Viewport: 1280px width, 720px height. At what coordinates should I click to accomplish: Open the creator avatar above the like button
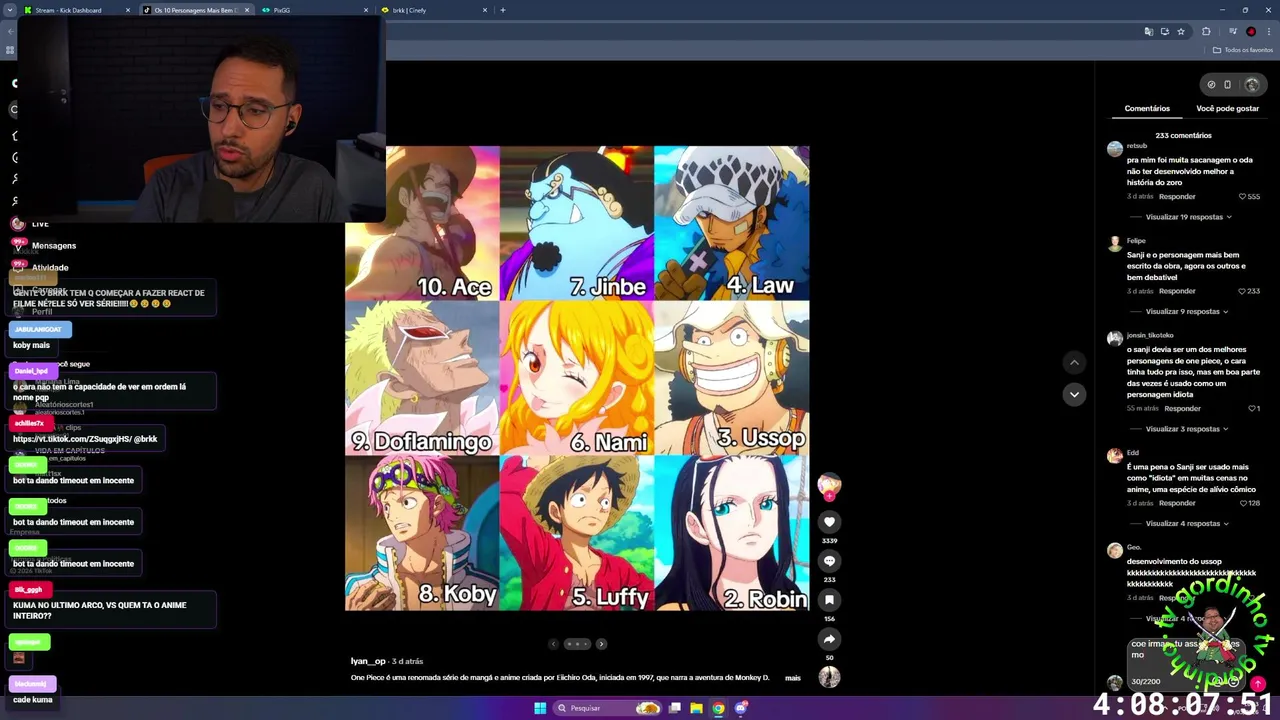click(829, 485)
